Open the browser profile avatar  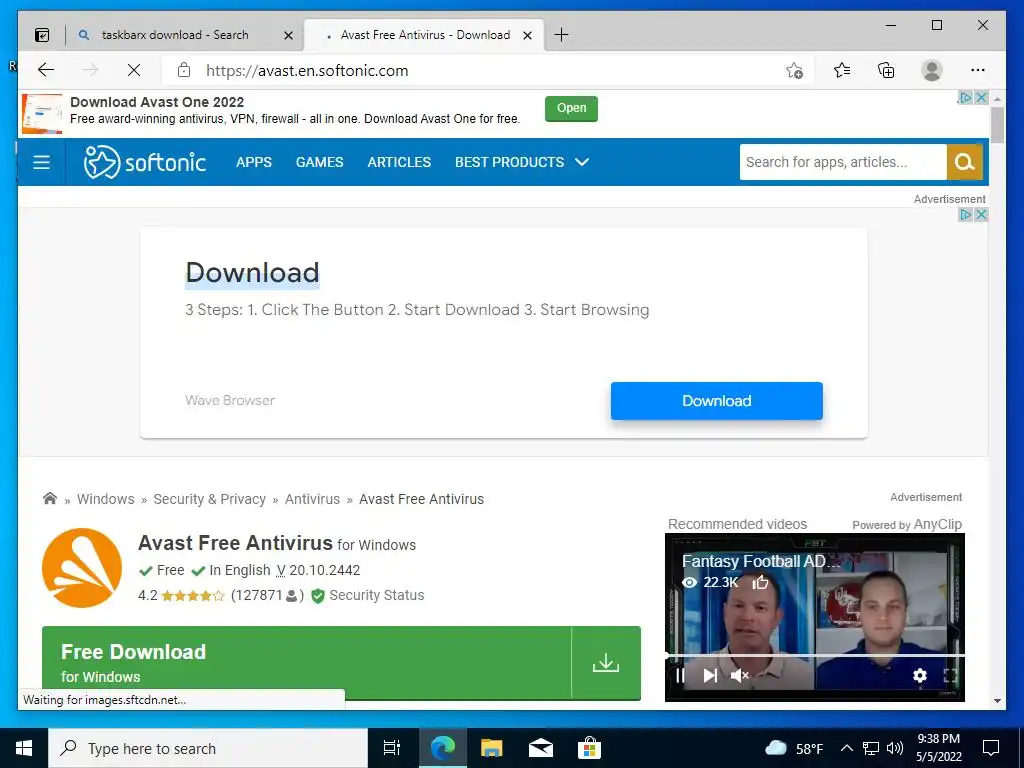tap(932, 70)
